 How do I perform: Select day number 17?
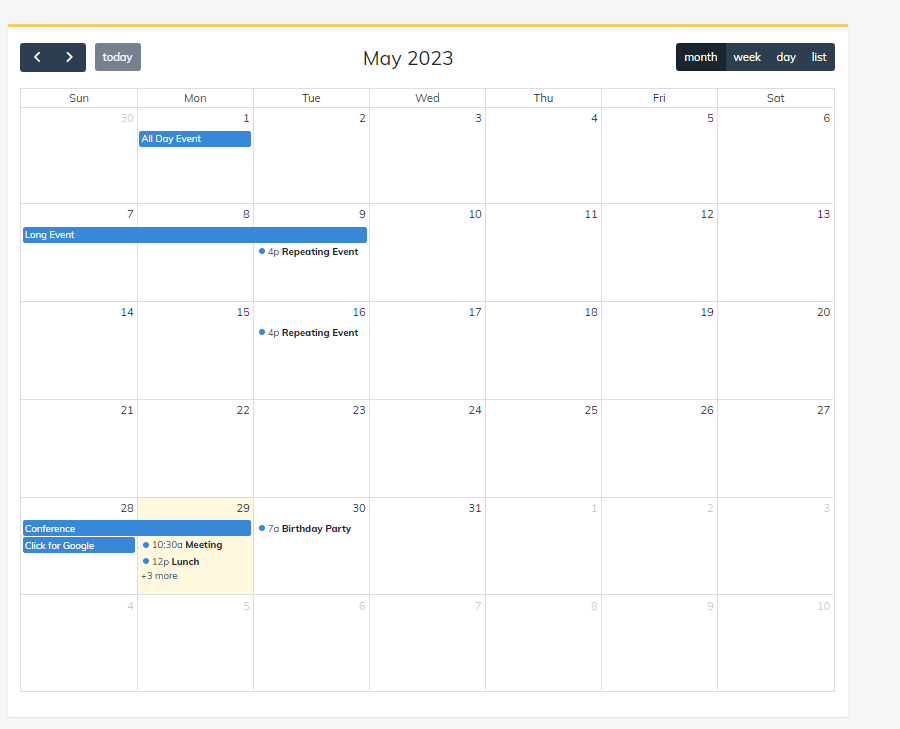[x=475, y=312]
